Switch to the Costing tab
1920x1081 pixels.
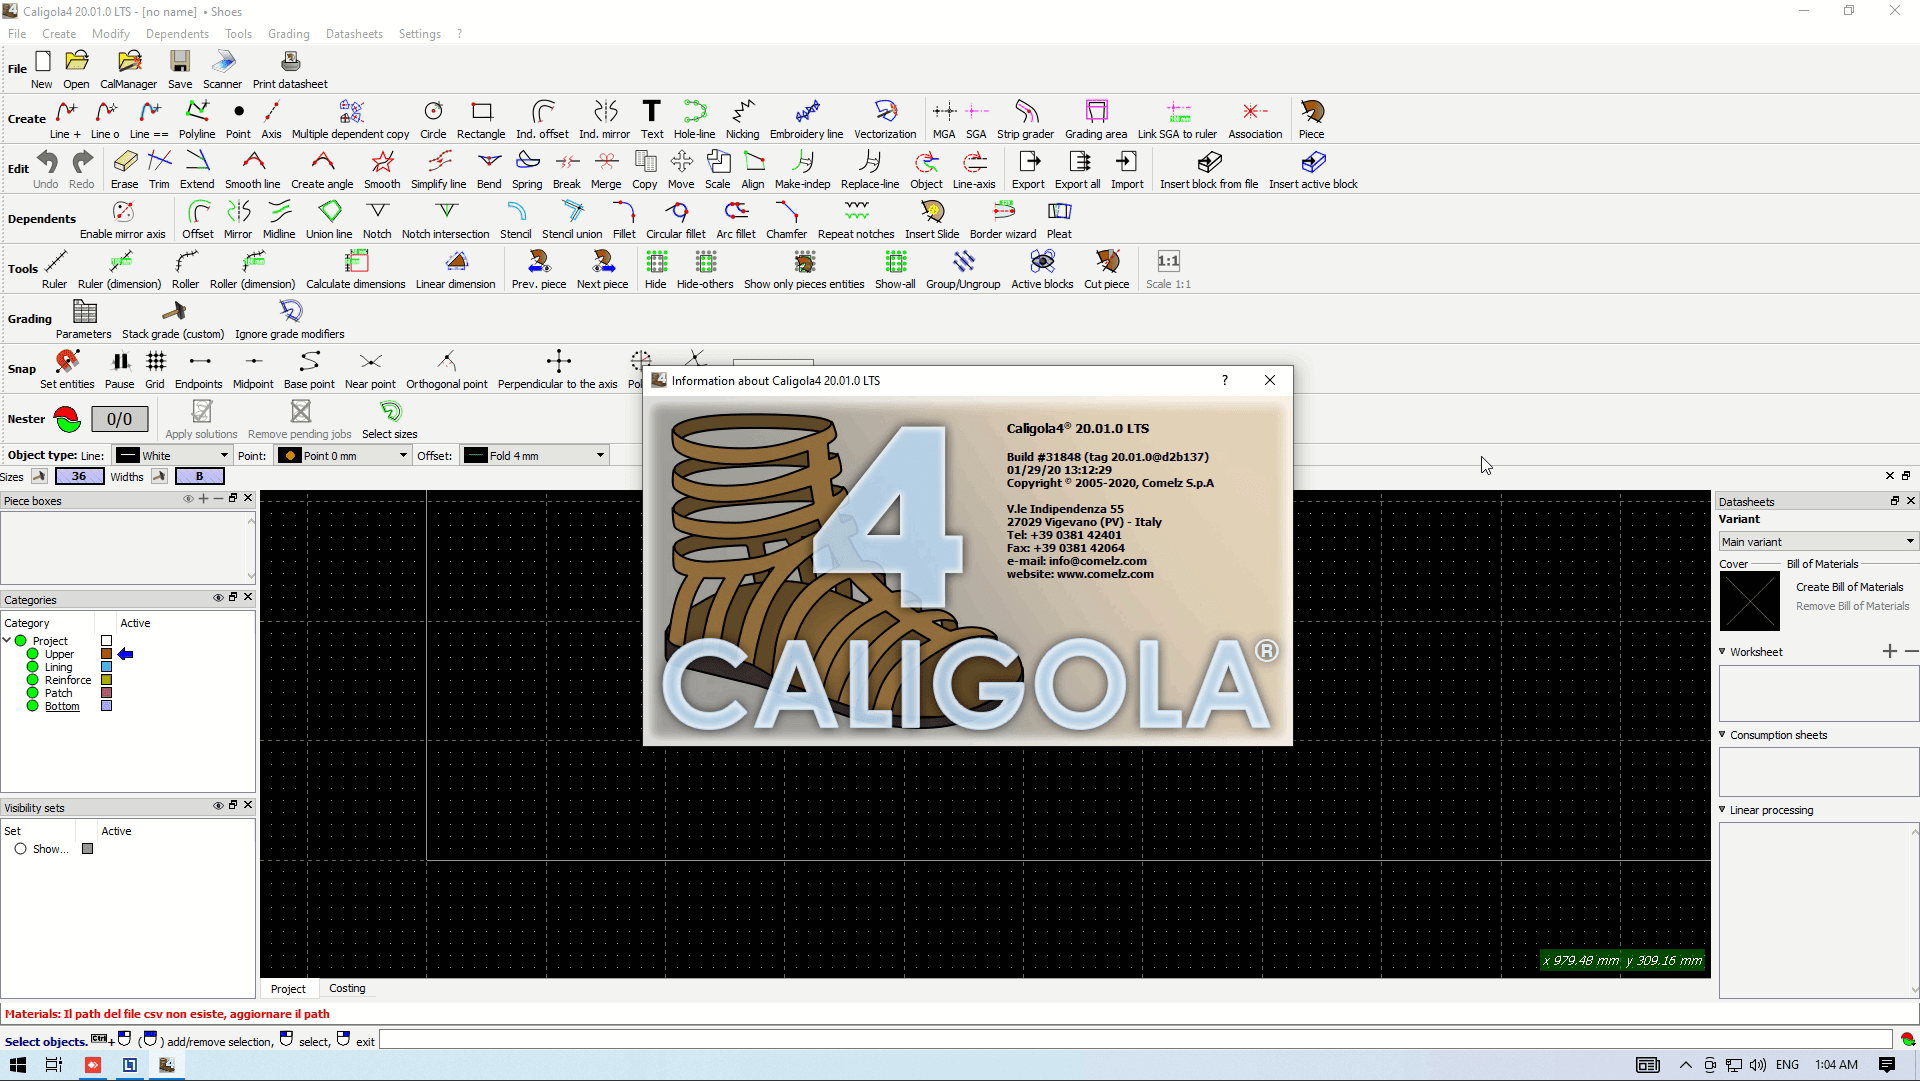point(347,988)
